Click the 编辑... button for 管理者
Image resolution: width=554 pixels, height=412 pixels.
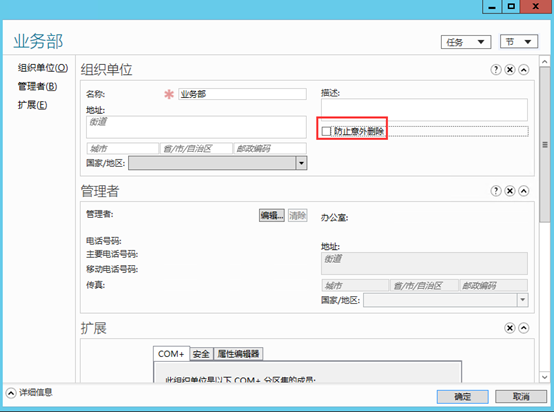[x=272, y=215]
